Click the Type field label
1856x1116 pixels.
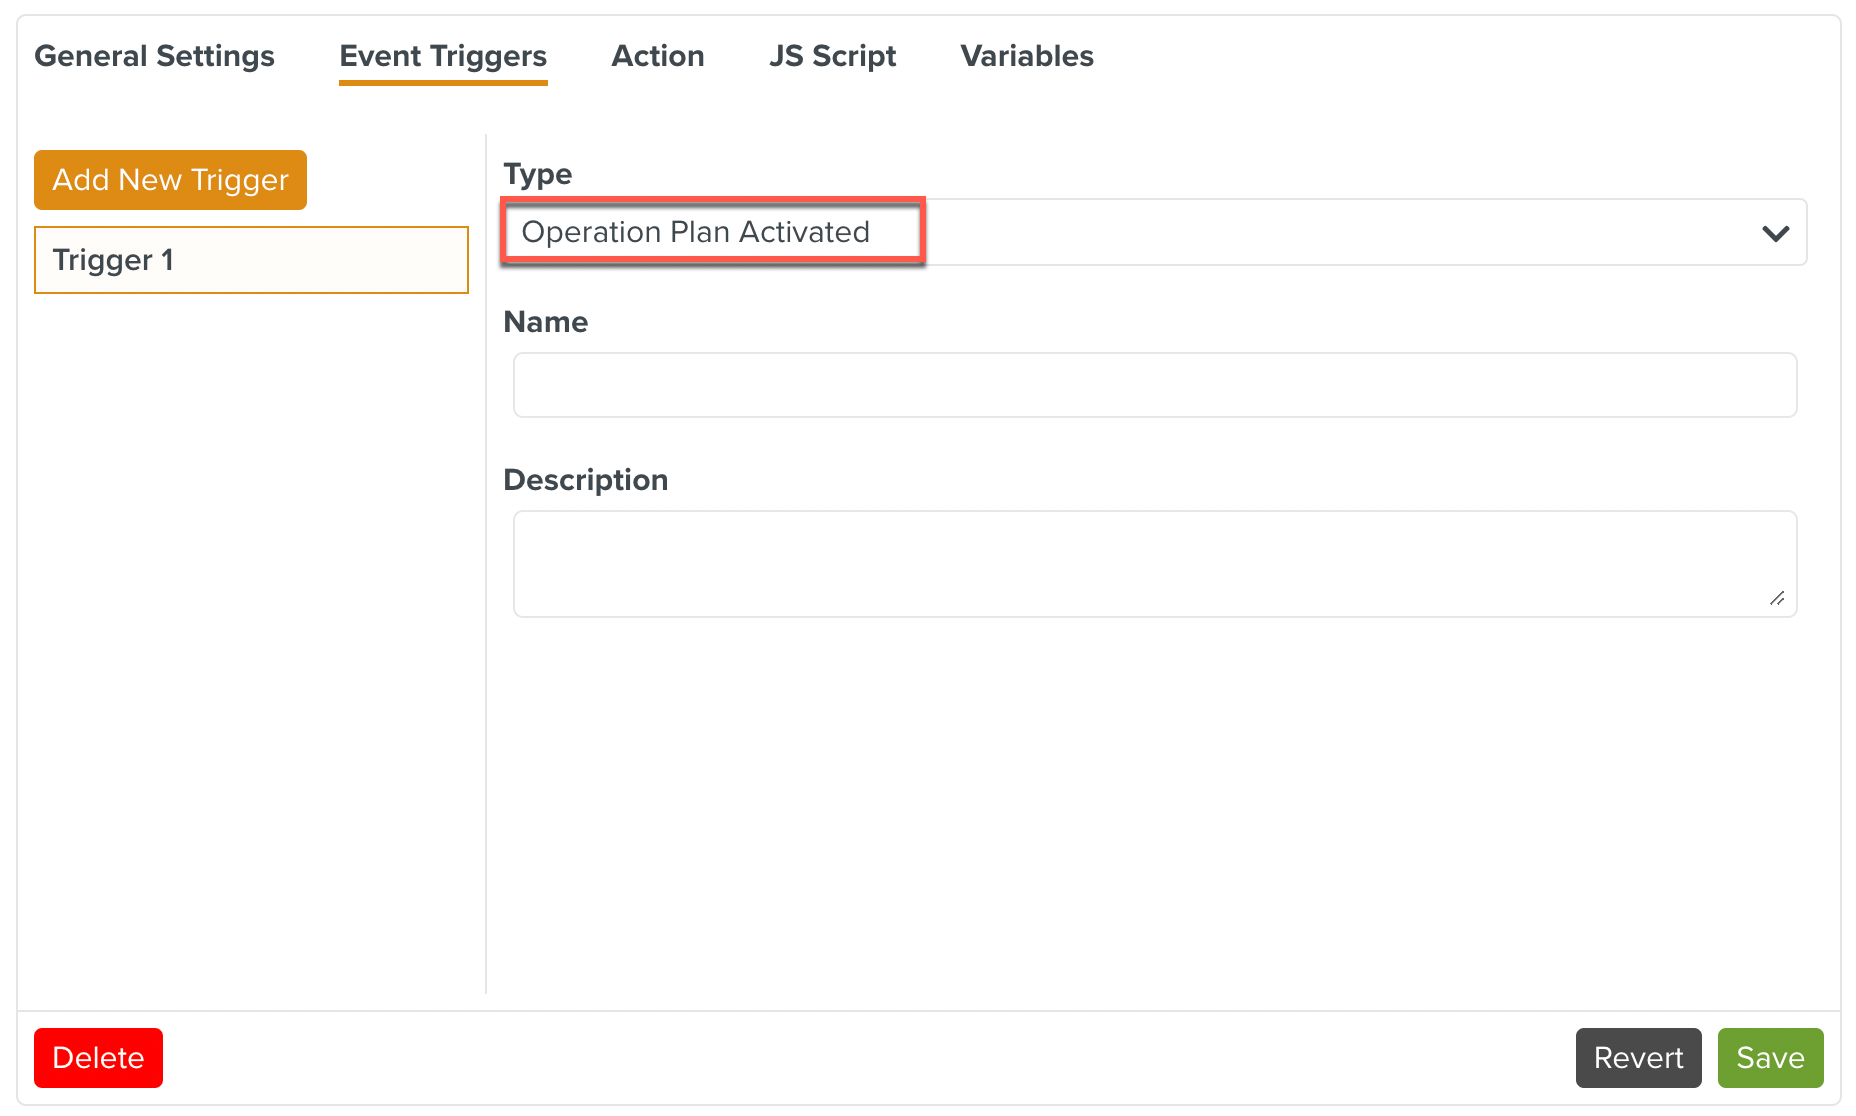pyautogui.click(x=537, y=173)
